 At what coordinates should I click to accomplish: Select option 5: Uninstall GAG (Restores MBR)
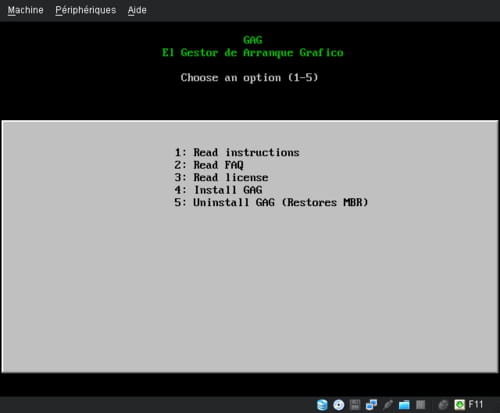(x=271, y=202)
